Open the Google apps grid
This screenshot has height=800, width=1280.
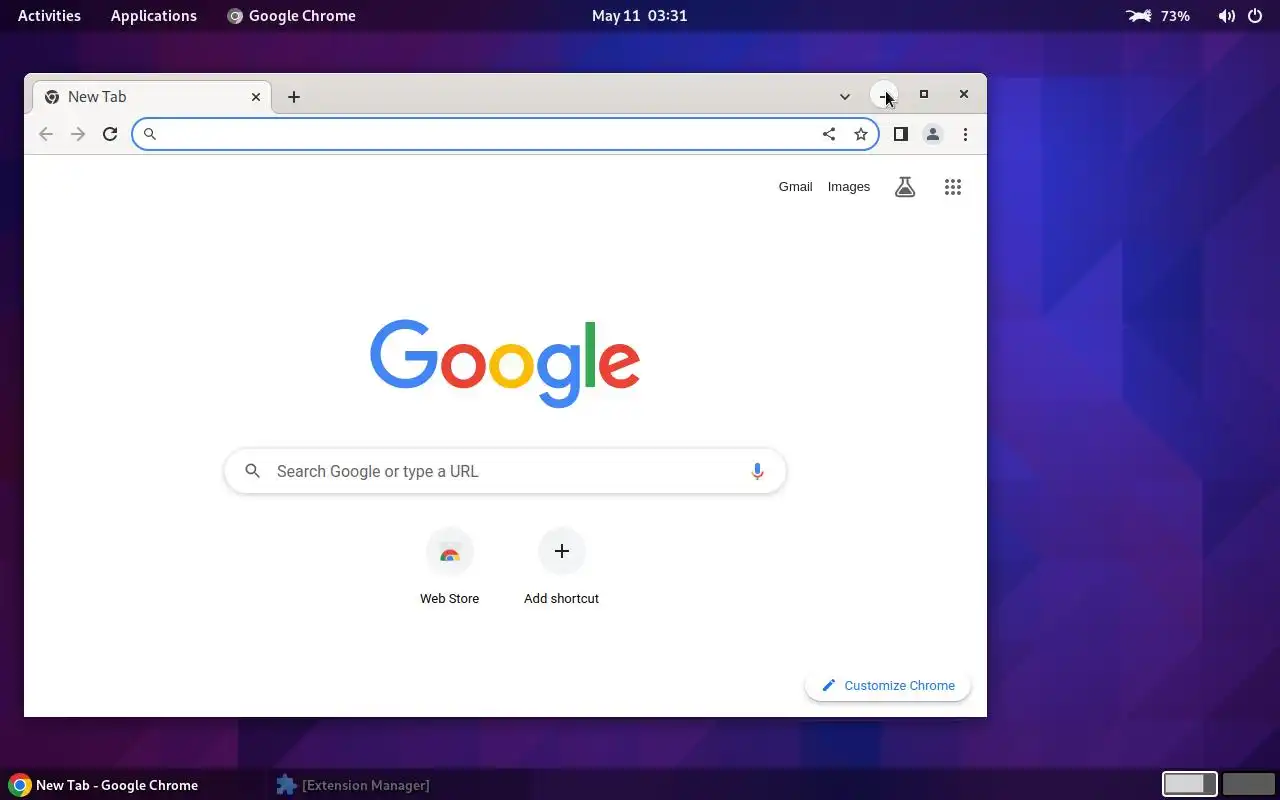(953, 187)
